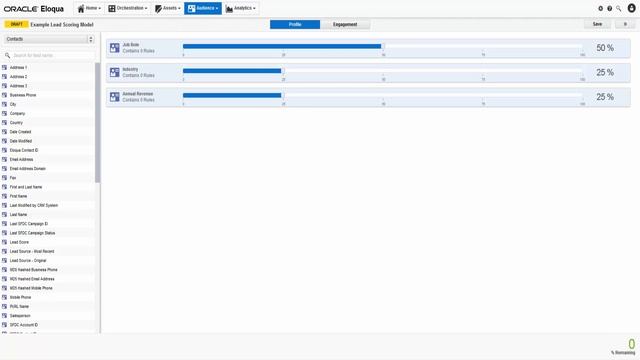Image resolution: width=640 pixels, height=360 pixels.
Task: Click the Save button
Action: (597, 24)
